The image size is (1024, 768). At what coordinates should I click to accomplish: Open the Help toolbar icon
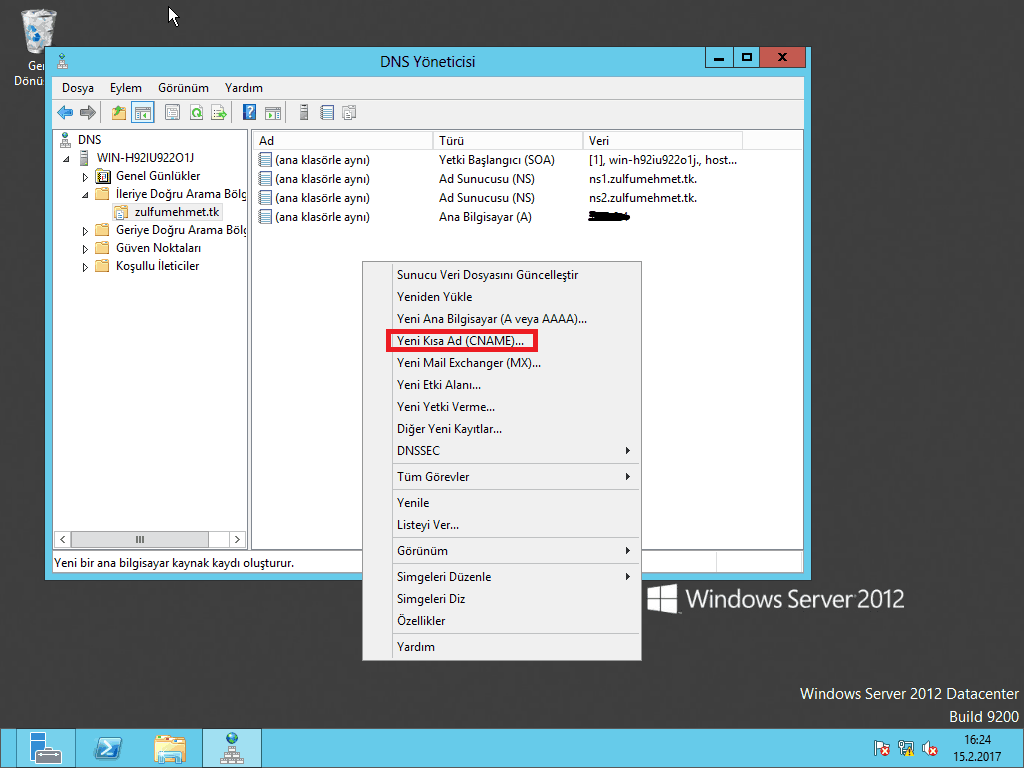249,112
